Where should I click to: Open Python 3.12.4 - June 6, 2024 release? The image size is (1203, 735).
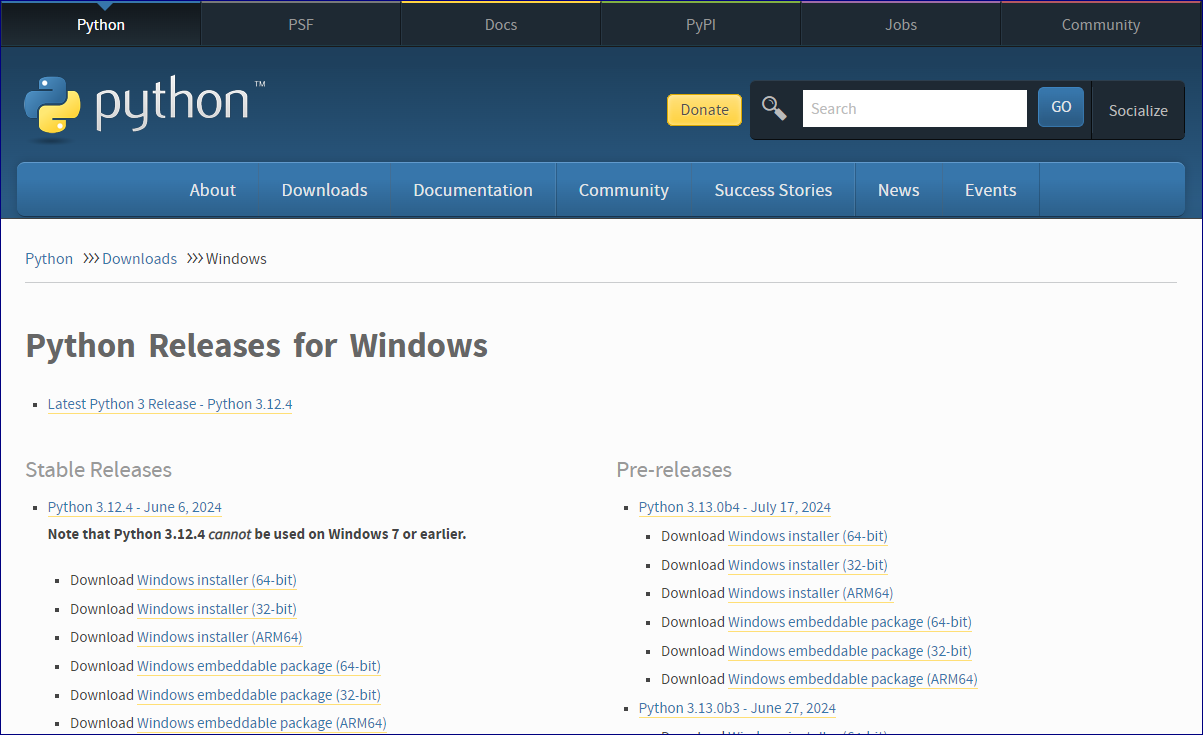135,507
